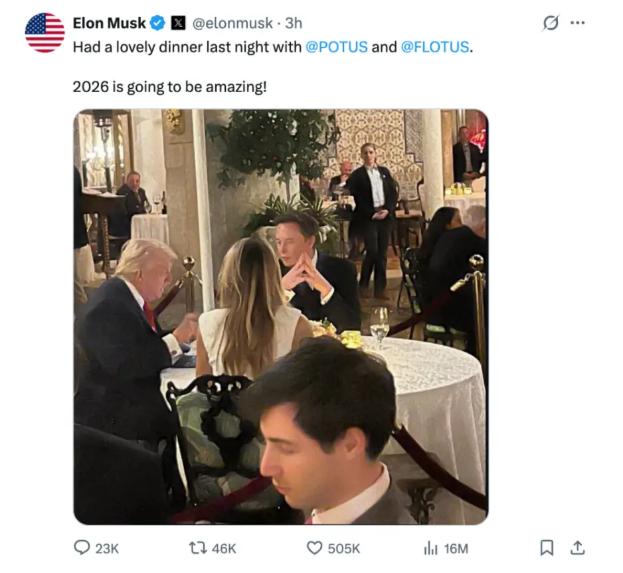623x573 pixels.
Task: Expand the attached dinner photo
Action: (x=281, y=316)
